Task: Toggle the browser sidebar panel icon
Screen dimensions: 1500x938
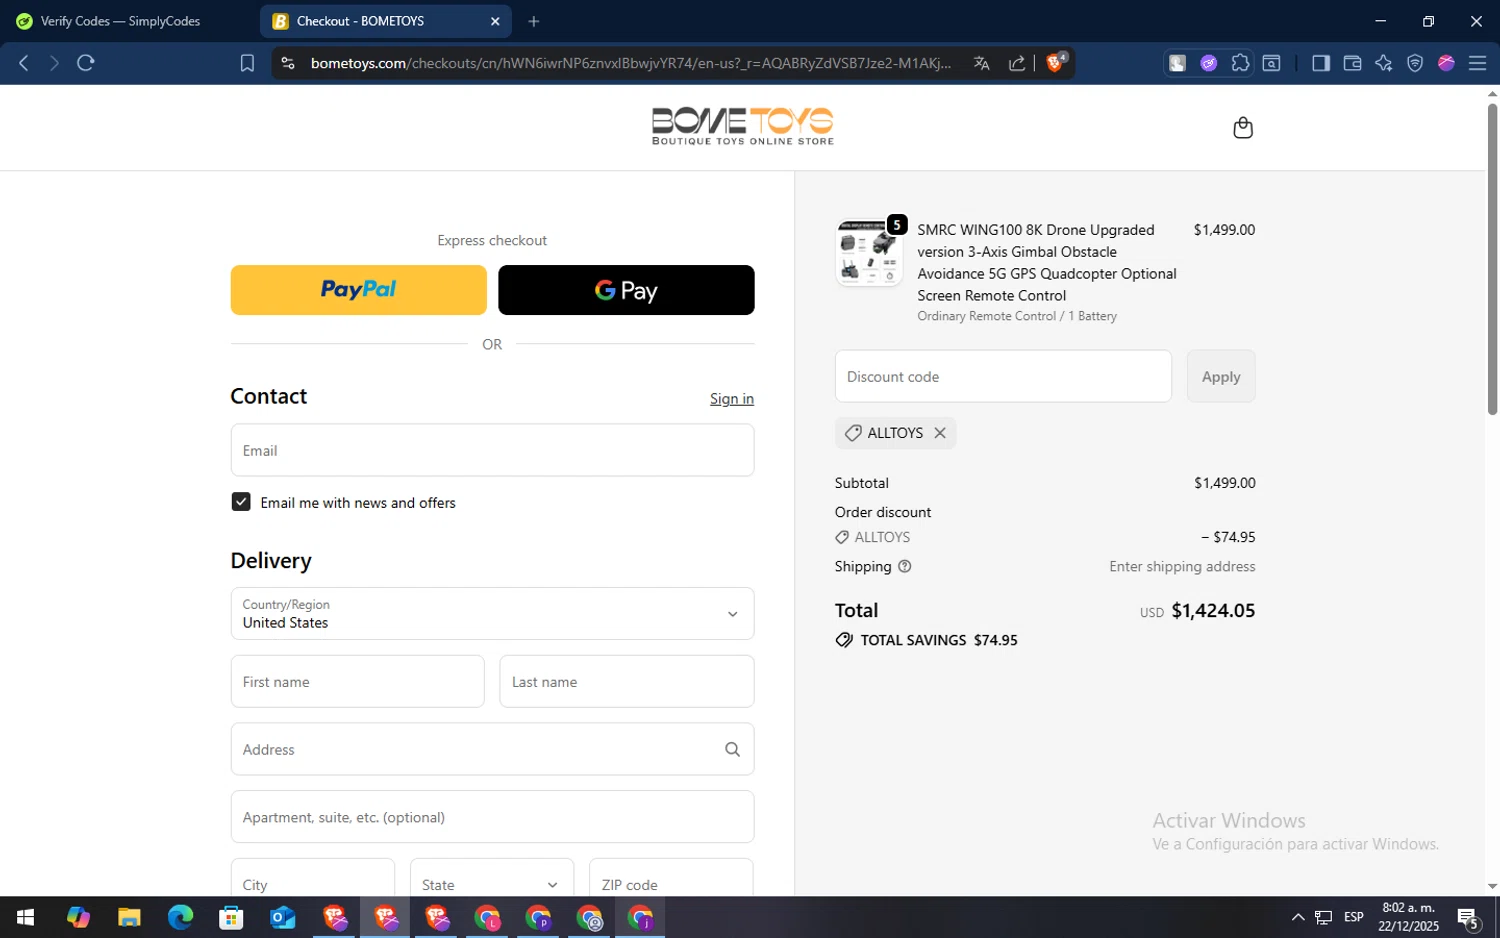Action: [x=1321, y=63]
